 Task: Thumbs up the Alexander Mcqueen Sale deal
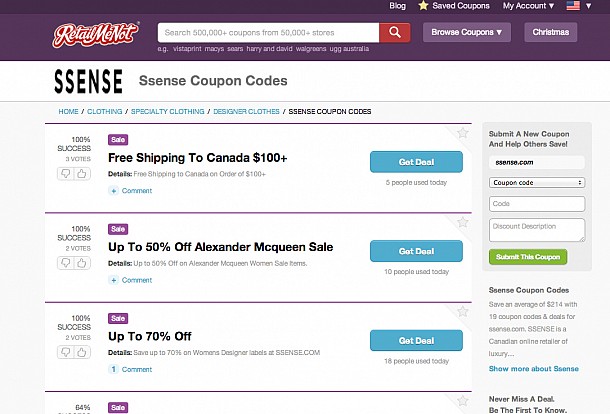82,263
